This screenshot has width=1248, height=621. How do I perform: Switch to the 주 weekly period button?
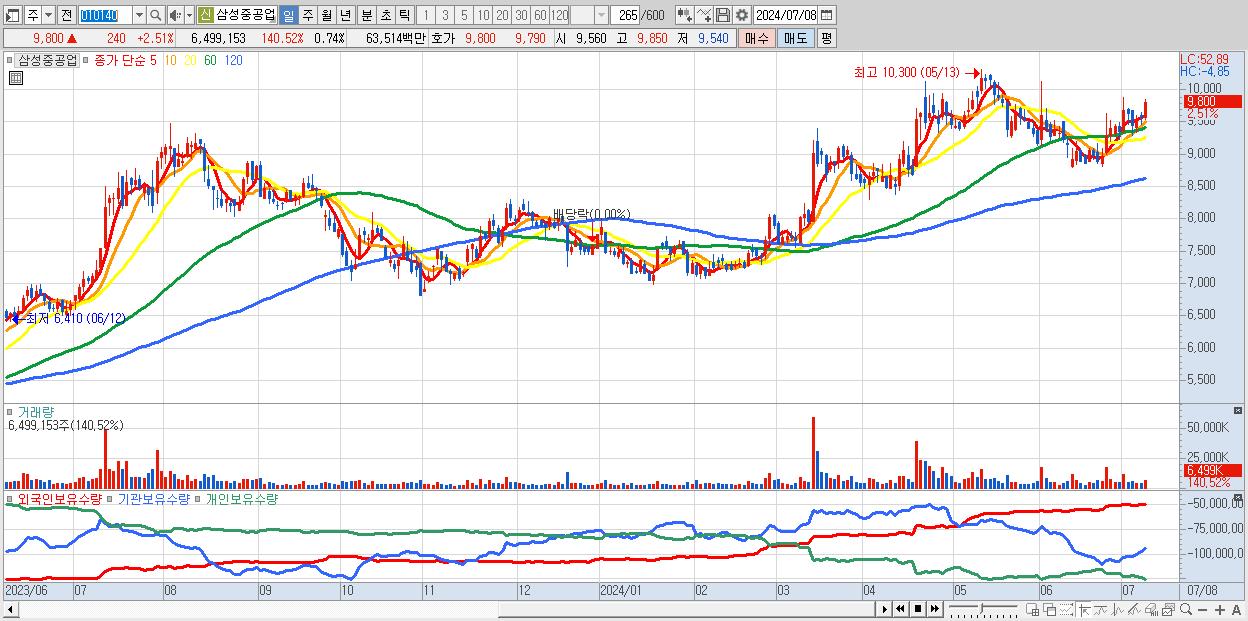point(307,15)
